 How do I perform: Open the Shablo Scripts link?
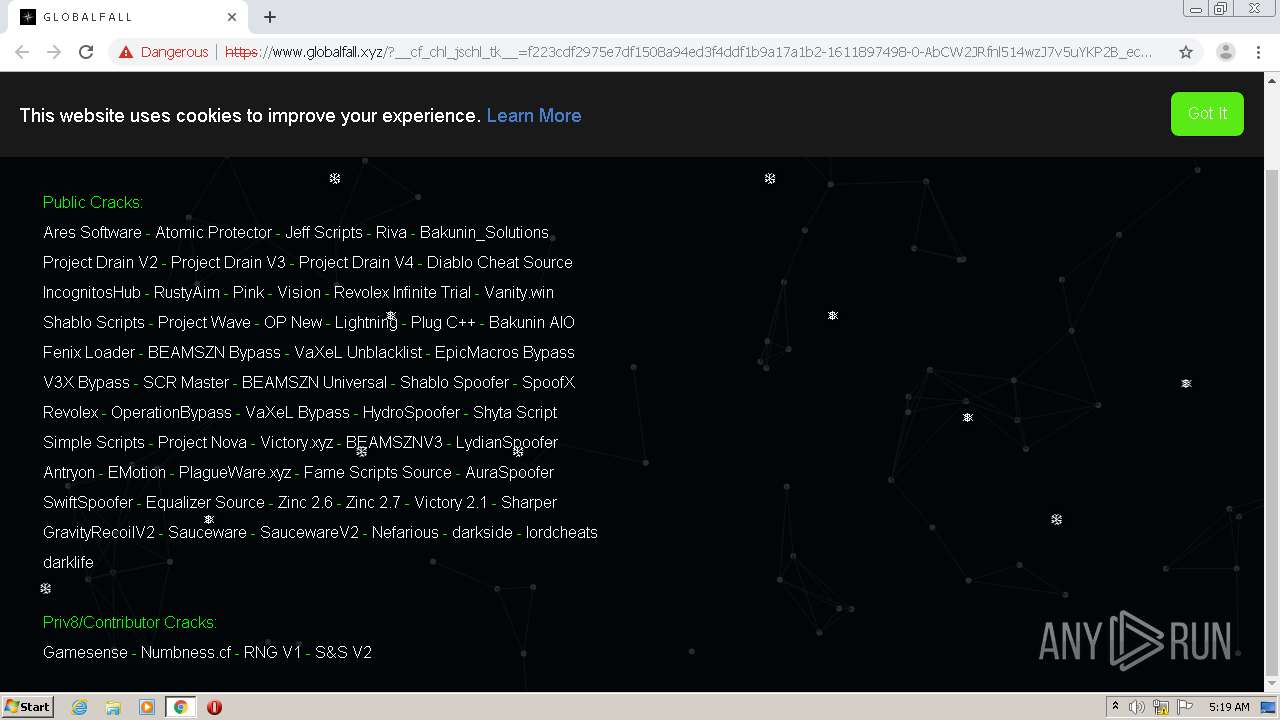(x=94, y=322)
